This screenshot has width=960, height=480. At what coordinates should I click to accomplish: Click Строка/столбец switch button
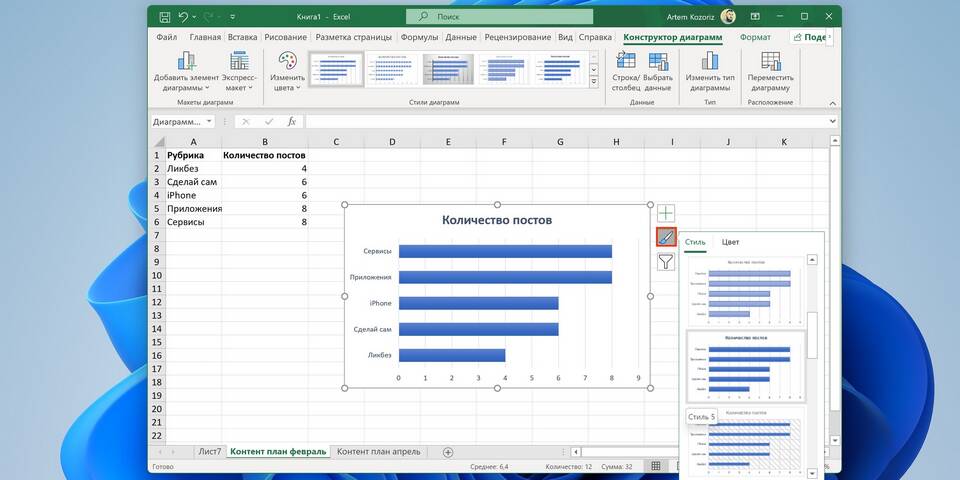pyautogui.click(x=626, y=71)
